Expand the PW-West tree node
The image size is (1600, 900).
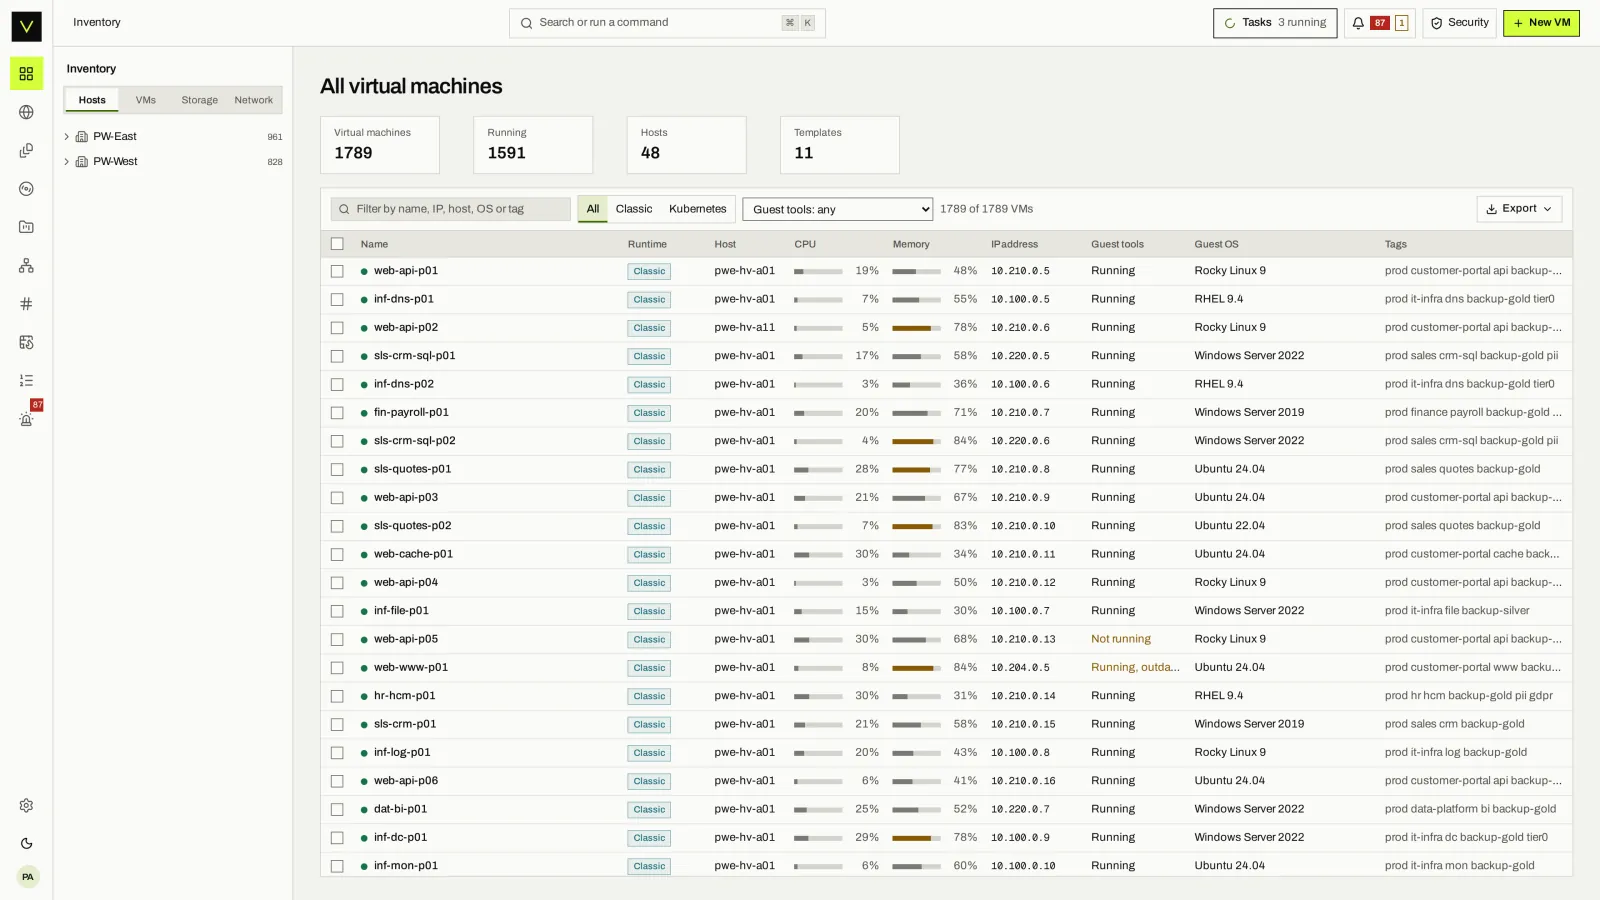[x=66, y=162]
